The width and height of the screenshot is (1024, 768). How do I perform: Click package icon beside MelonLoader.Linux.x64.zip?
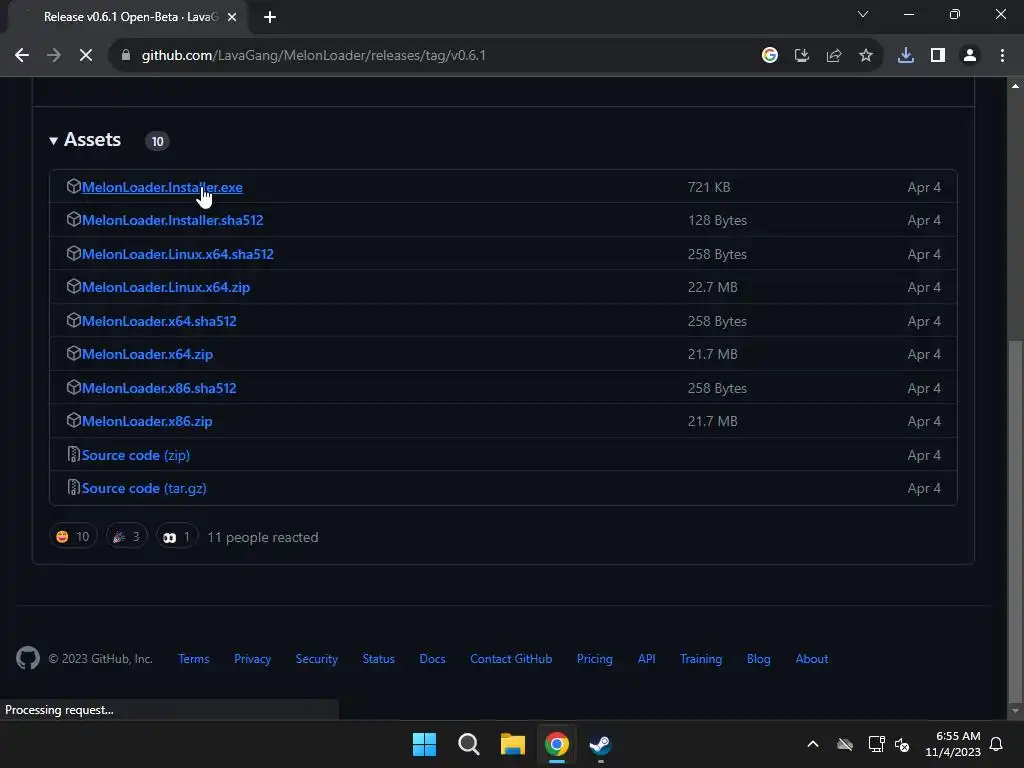coord(73,287)
